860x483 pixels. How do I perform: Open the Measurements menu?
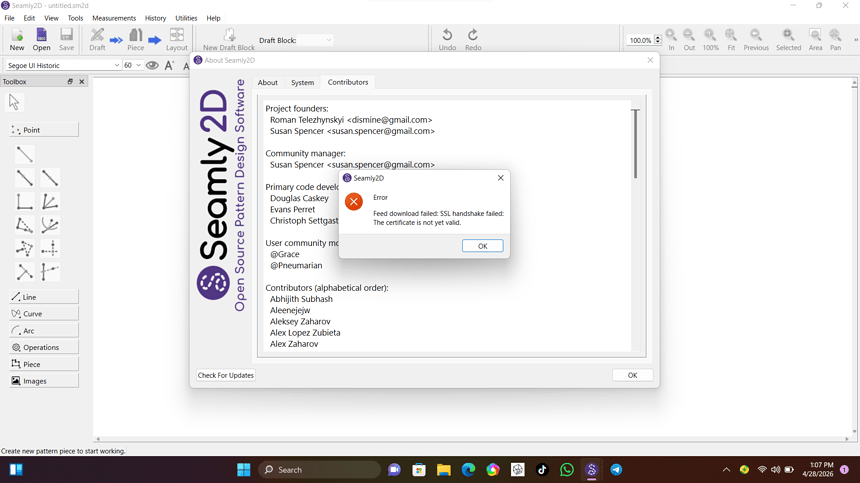pyautogui.click(x=114, y=18)
